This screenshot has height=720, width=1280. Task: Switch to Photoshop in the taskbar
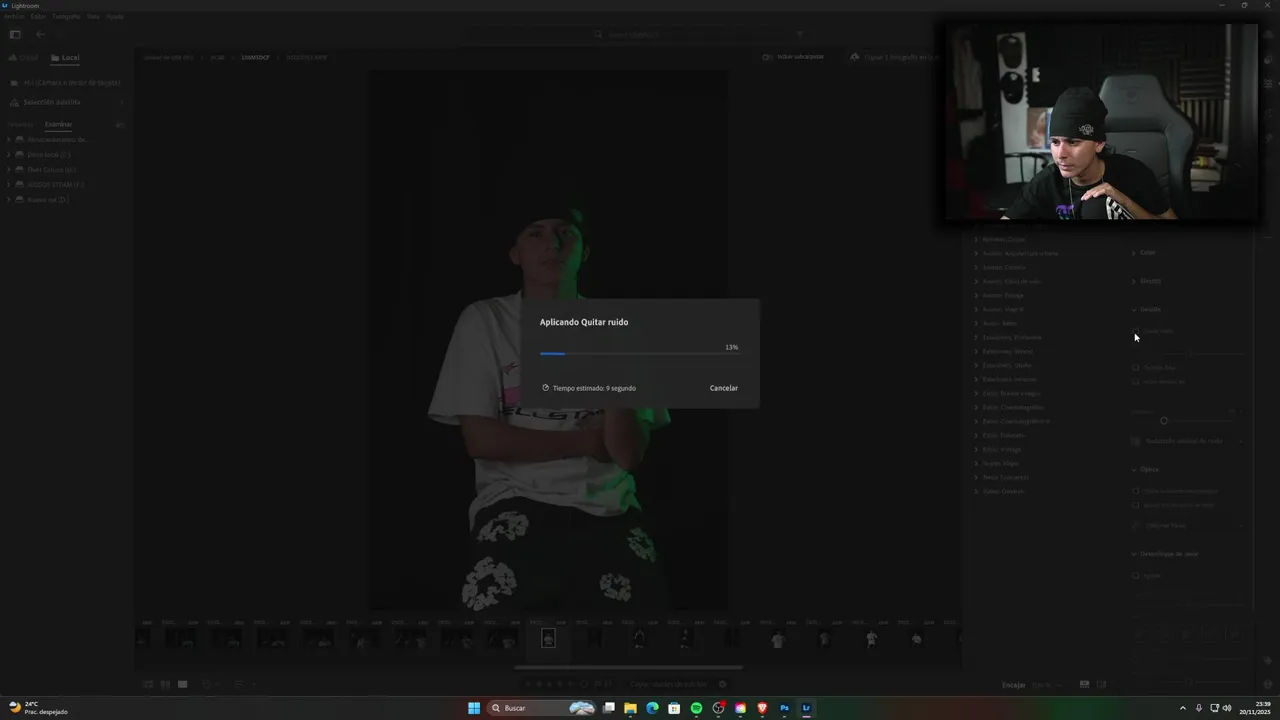pos(784,708)
